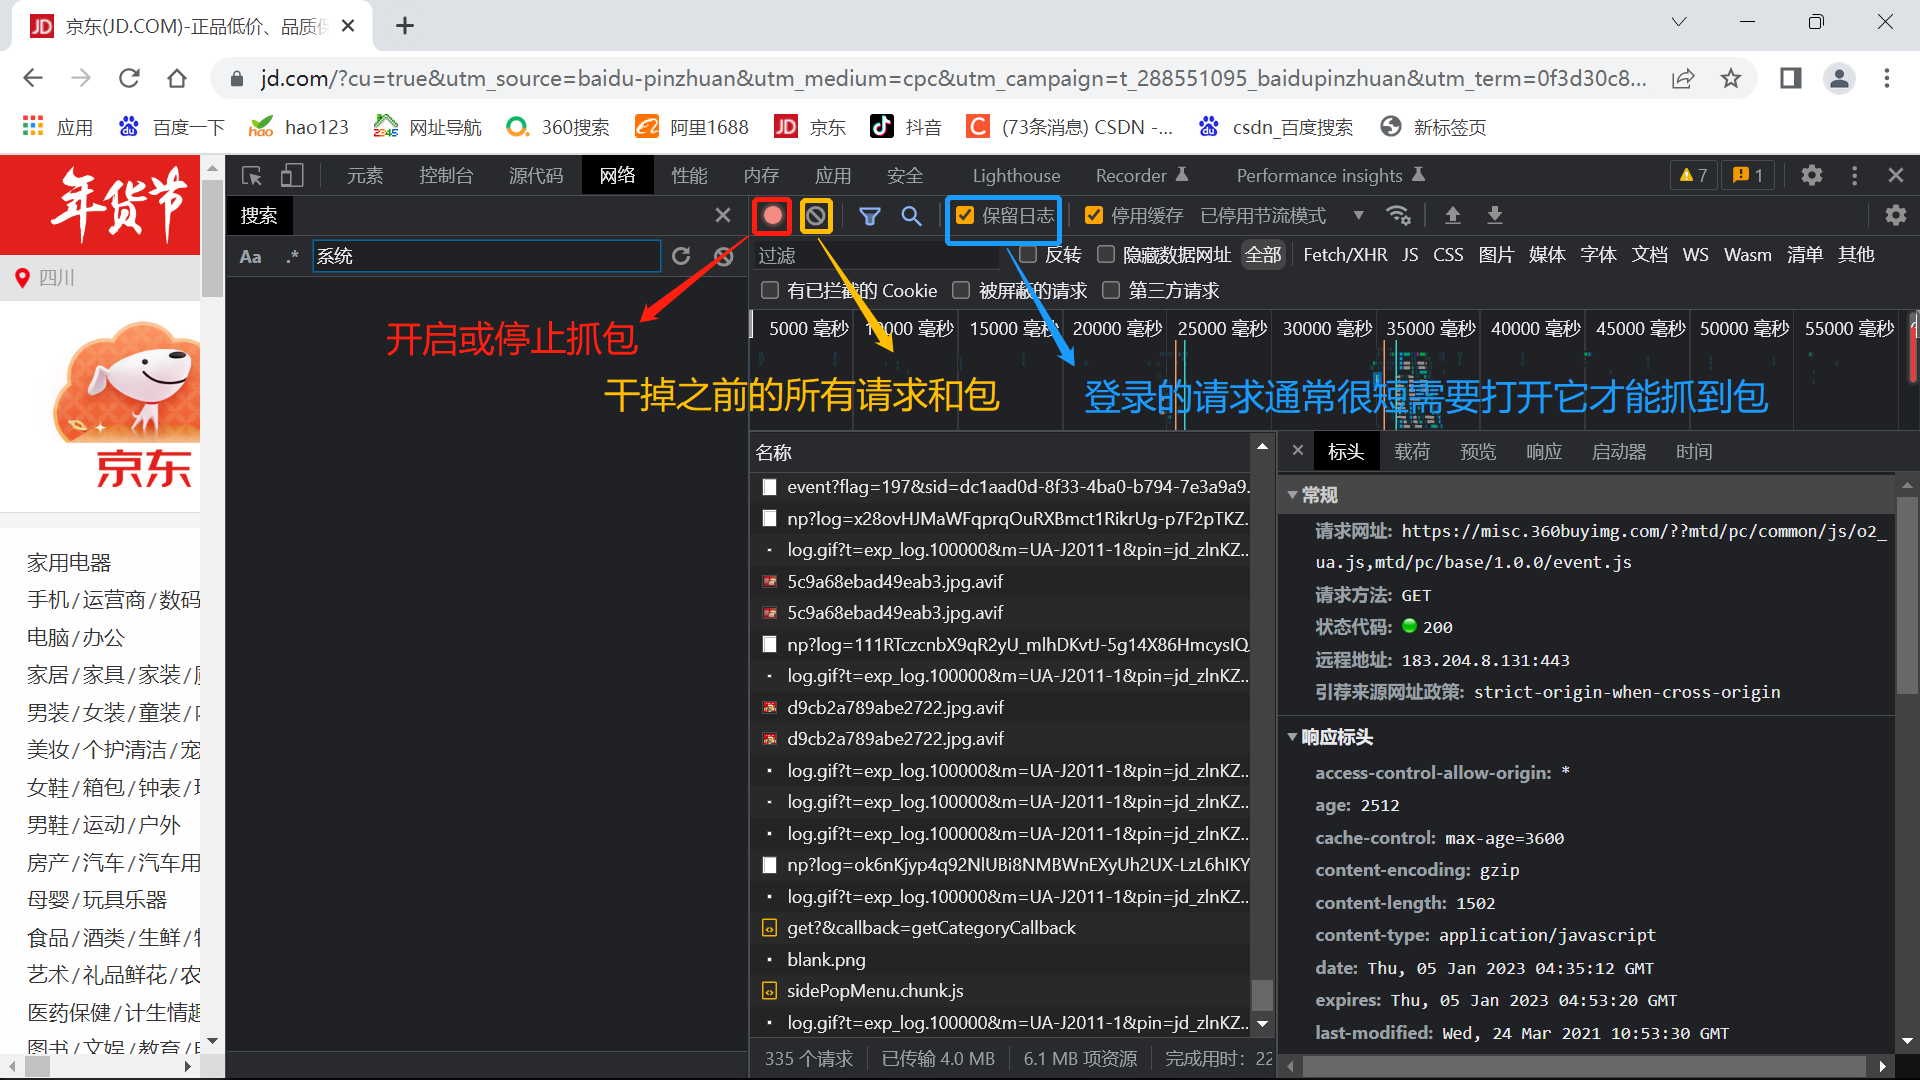Reload the browser page
1920x1080 pixels.
(129, 78)
